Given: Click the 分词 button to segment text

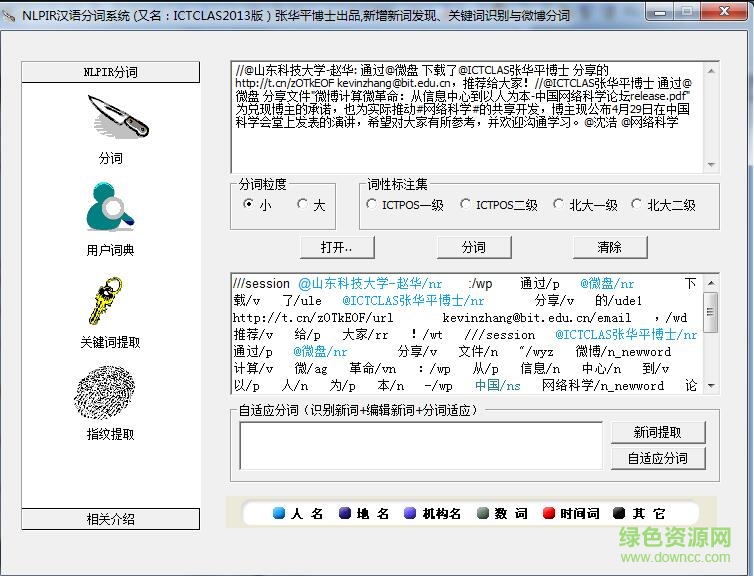Looking at the screenshot, I should (x=474, y=247).
